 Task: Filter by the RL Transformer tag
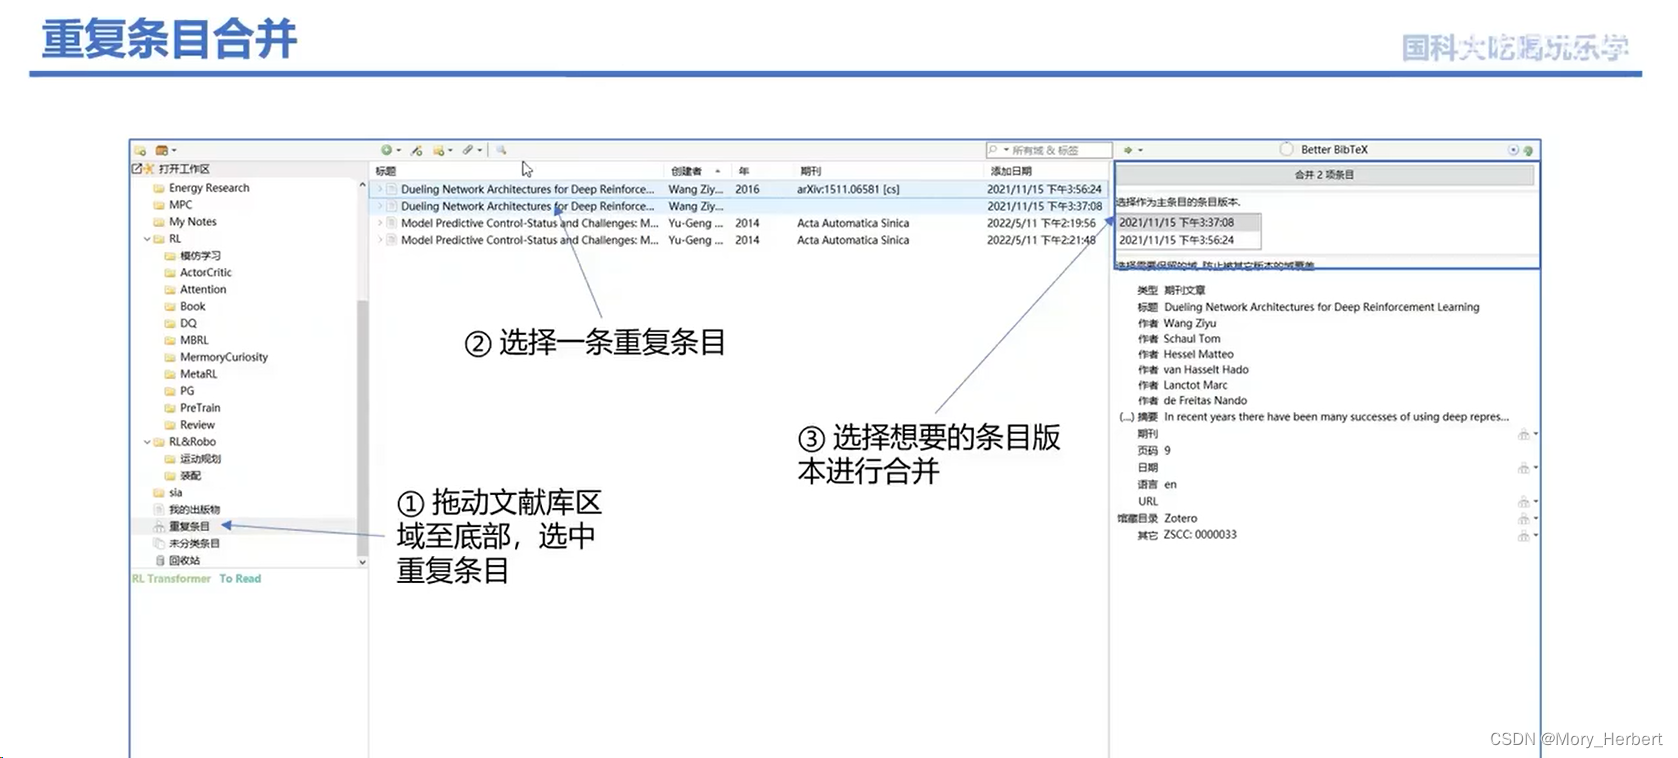click(171, 579)
